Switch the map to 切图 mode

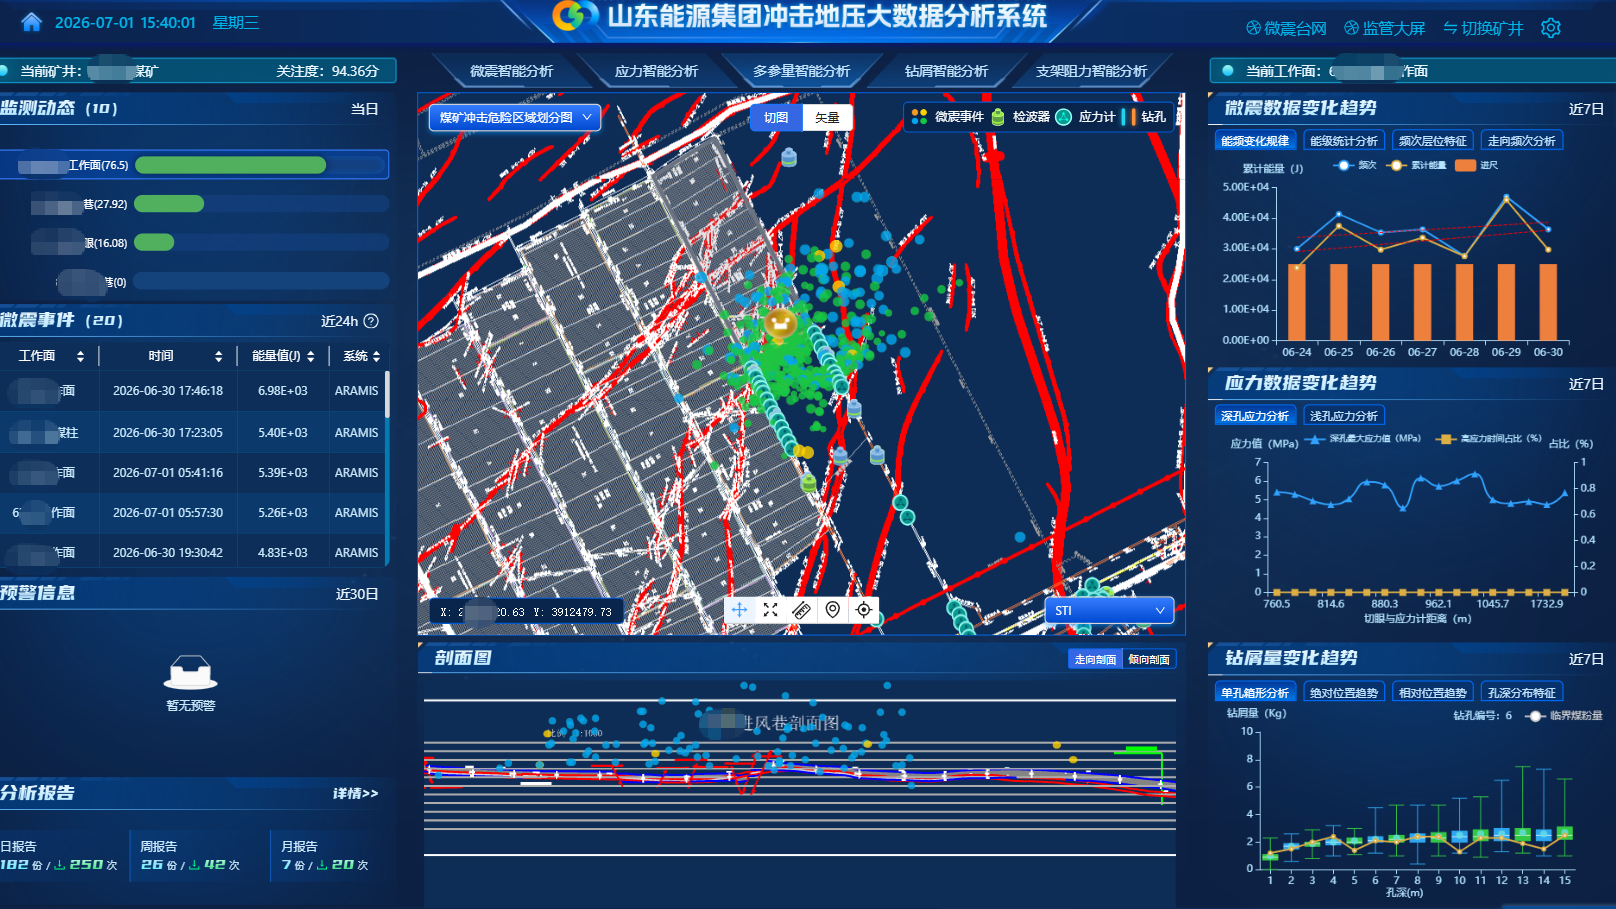click(x=776, y=117)
